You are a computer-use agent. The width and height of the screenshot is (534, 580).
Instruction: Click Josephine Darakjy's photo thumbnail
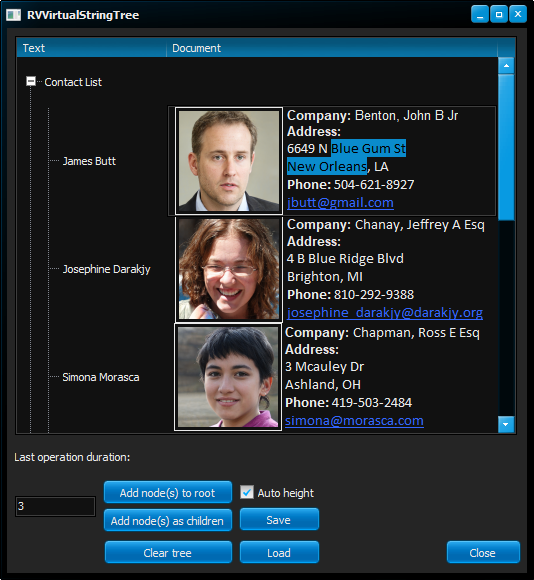(229, 269)
